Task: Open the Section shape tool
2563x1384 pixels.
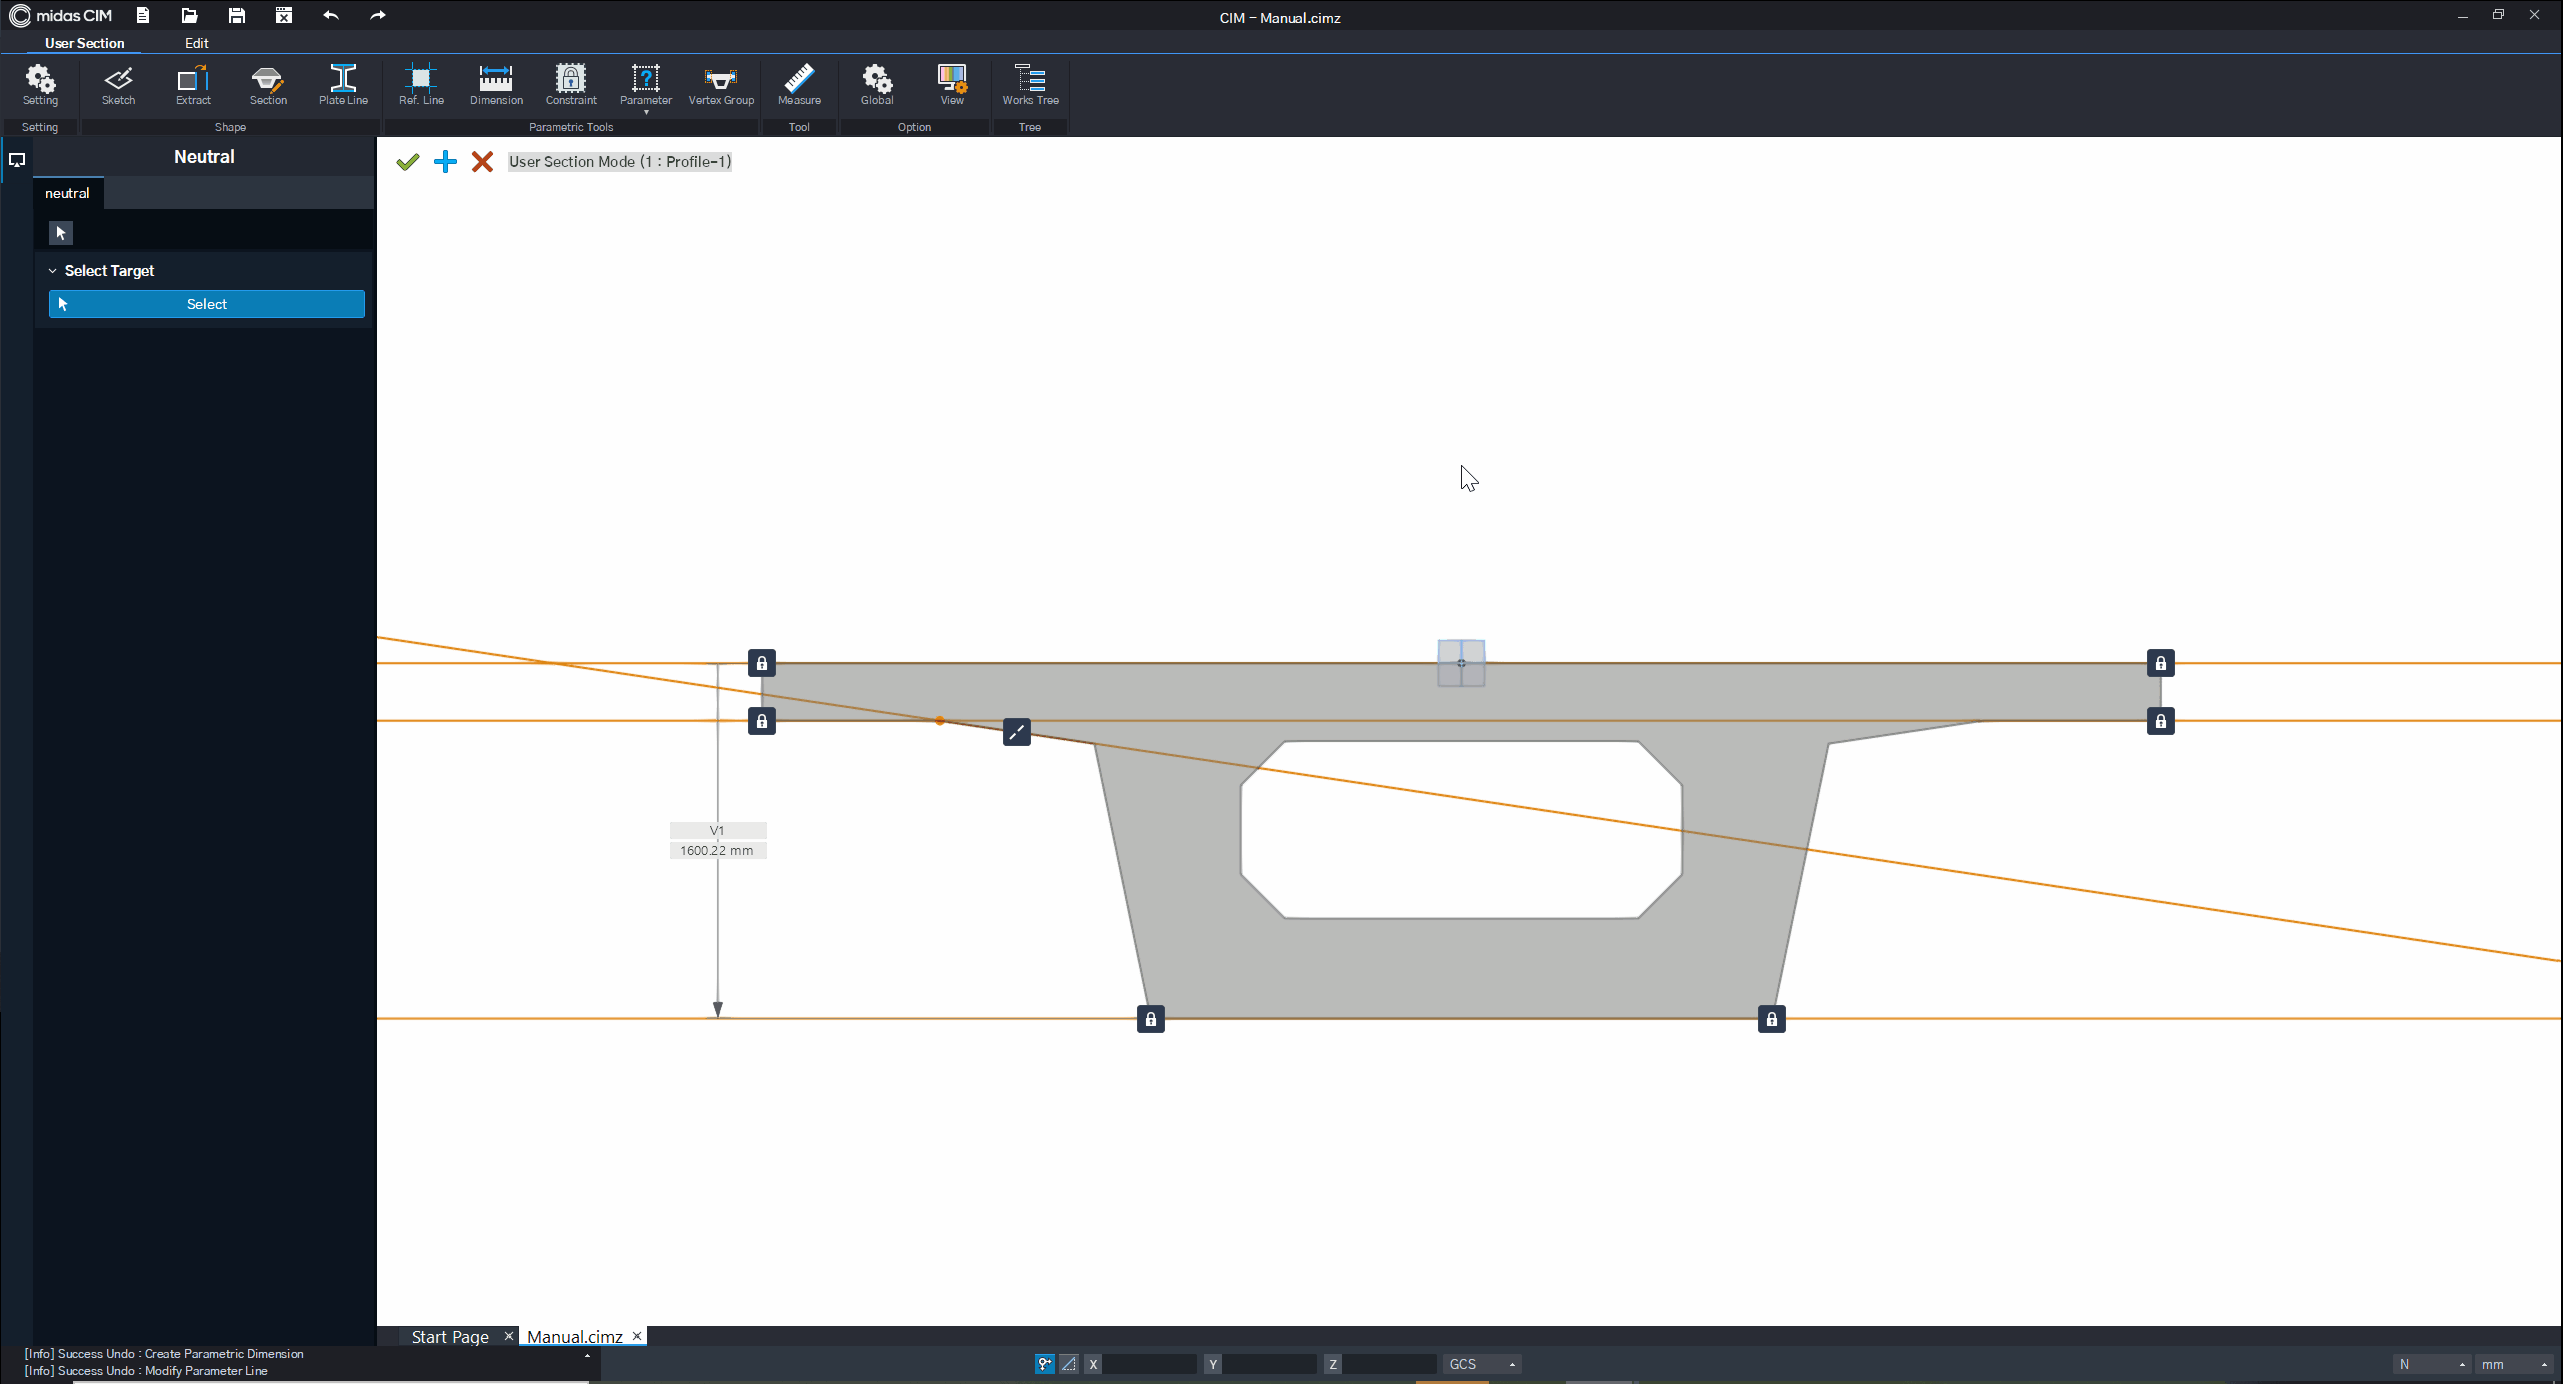Action: (268, 85)
